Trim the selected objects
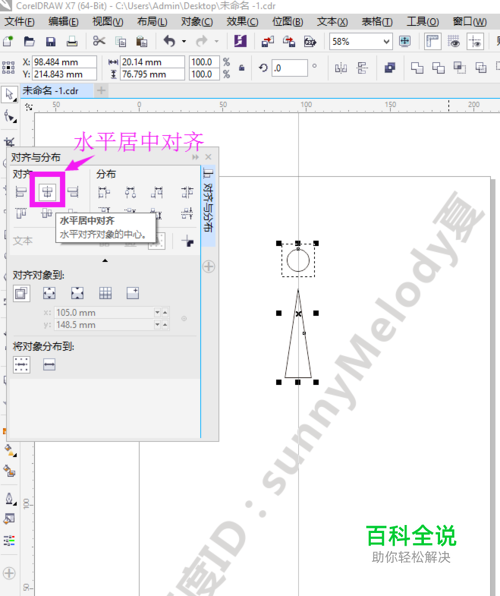Screen dimensions: 500x596 438,68
